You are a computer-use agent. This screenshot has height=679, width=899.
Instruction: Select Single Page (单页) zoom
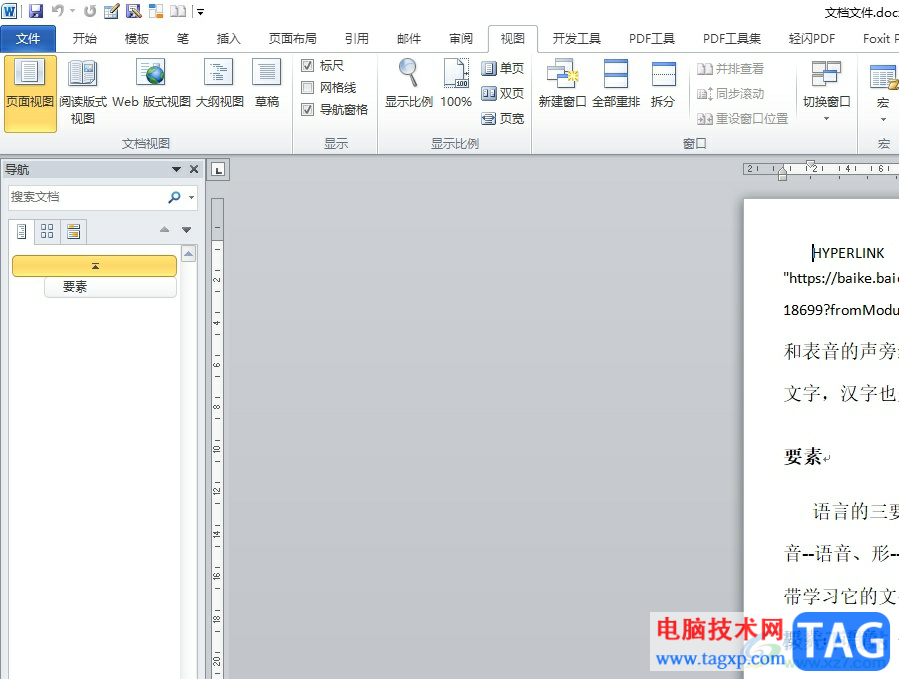pyautogui.click(x=503, y=68)
